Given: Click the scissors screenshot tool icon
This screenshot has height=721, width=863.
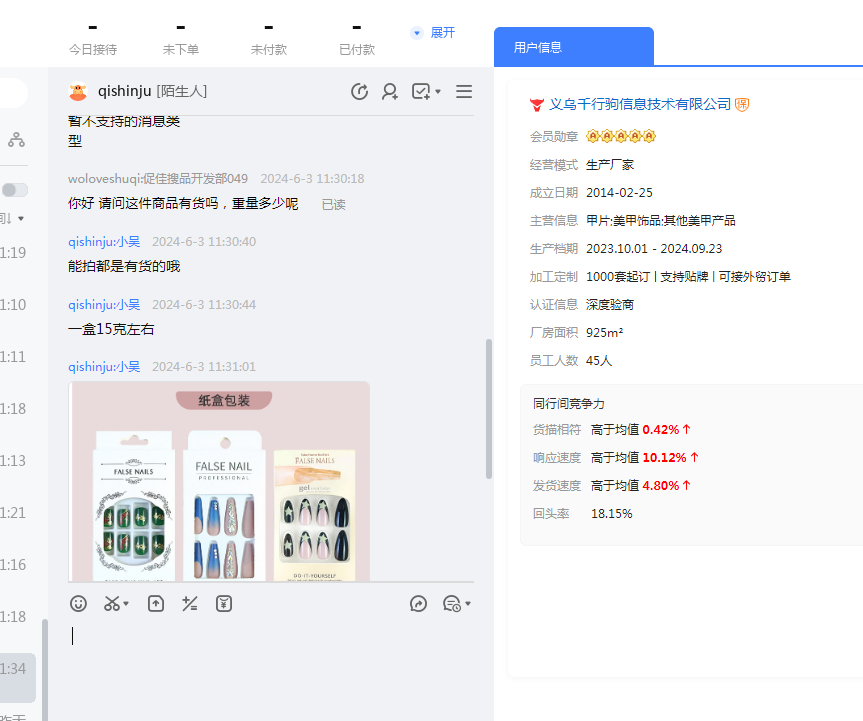Looking at the screenshot, I should 112,603.
